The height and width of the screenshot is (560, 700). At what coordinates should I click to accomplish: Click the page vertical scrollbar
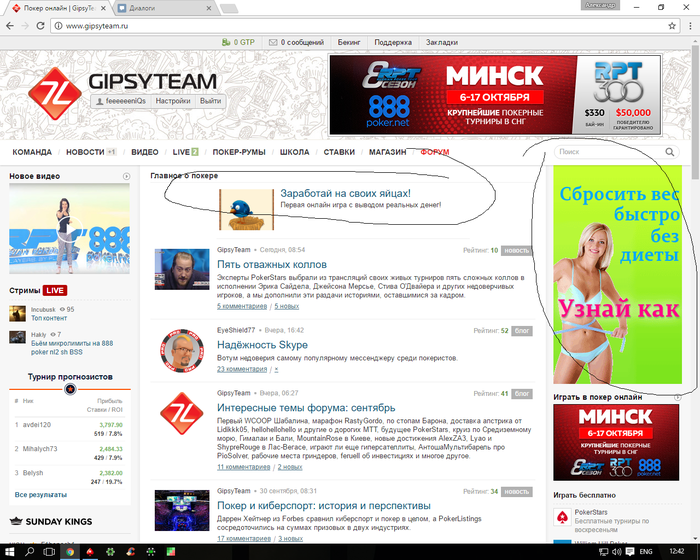click(695, 112)
